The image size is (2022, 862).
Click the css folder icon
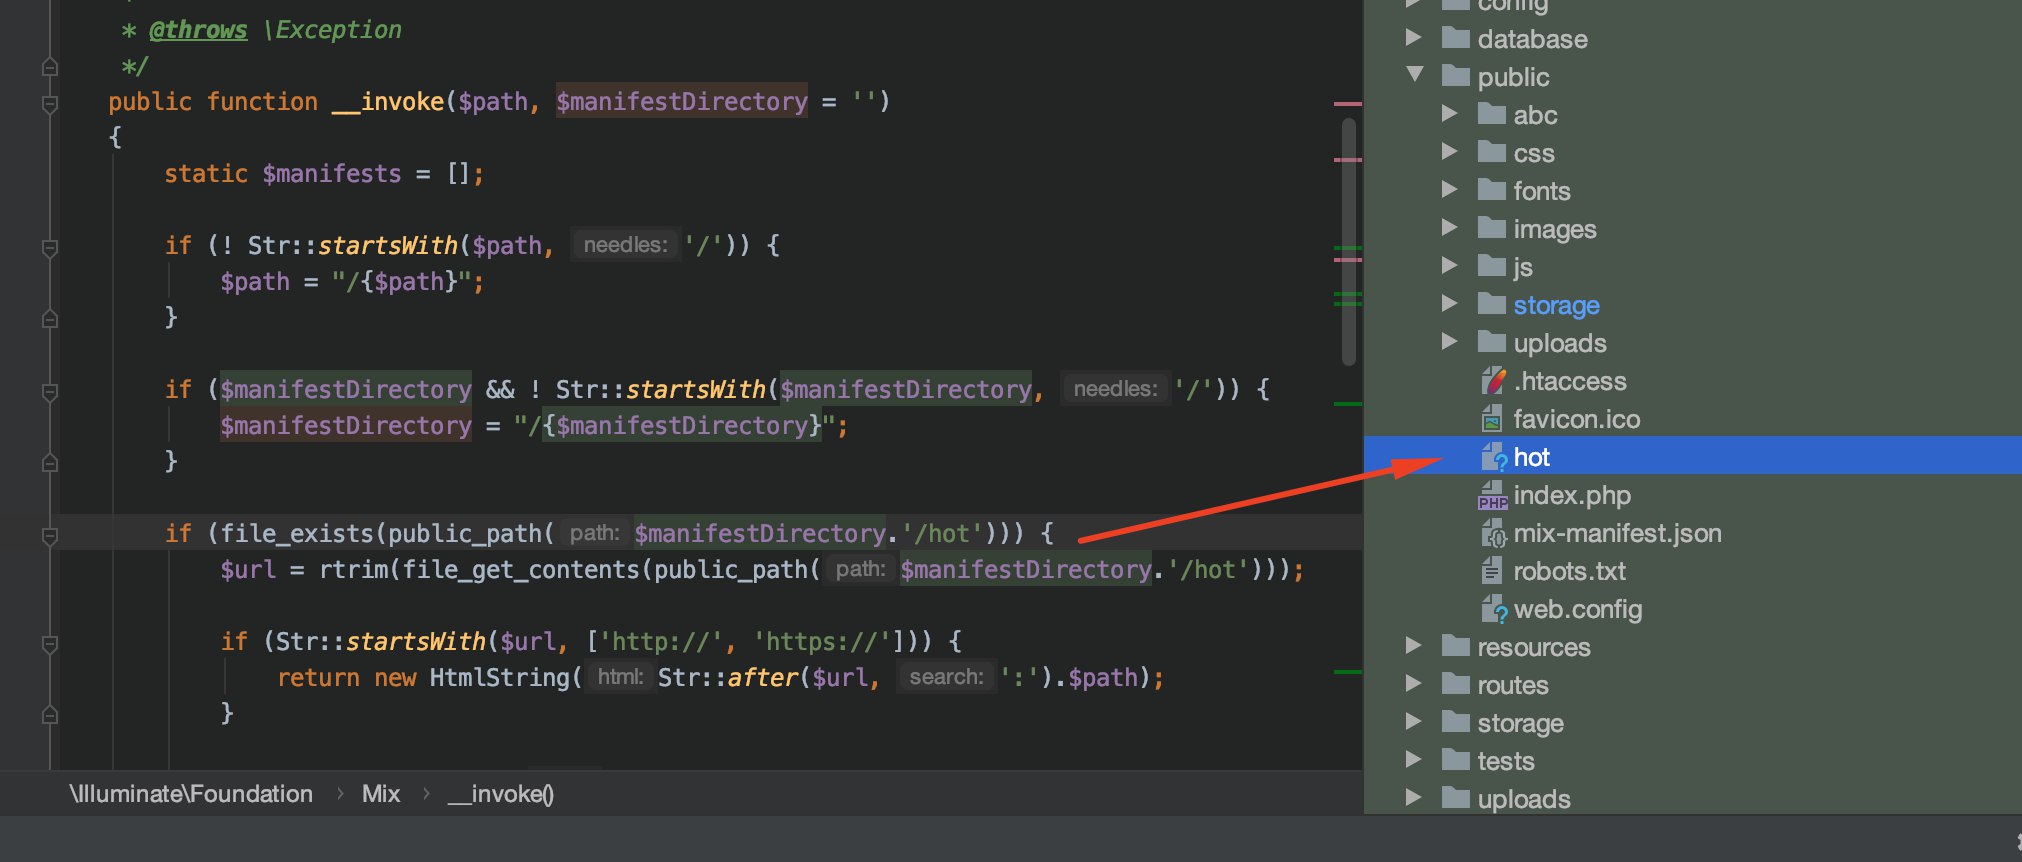1492,152
